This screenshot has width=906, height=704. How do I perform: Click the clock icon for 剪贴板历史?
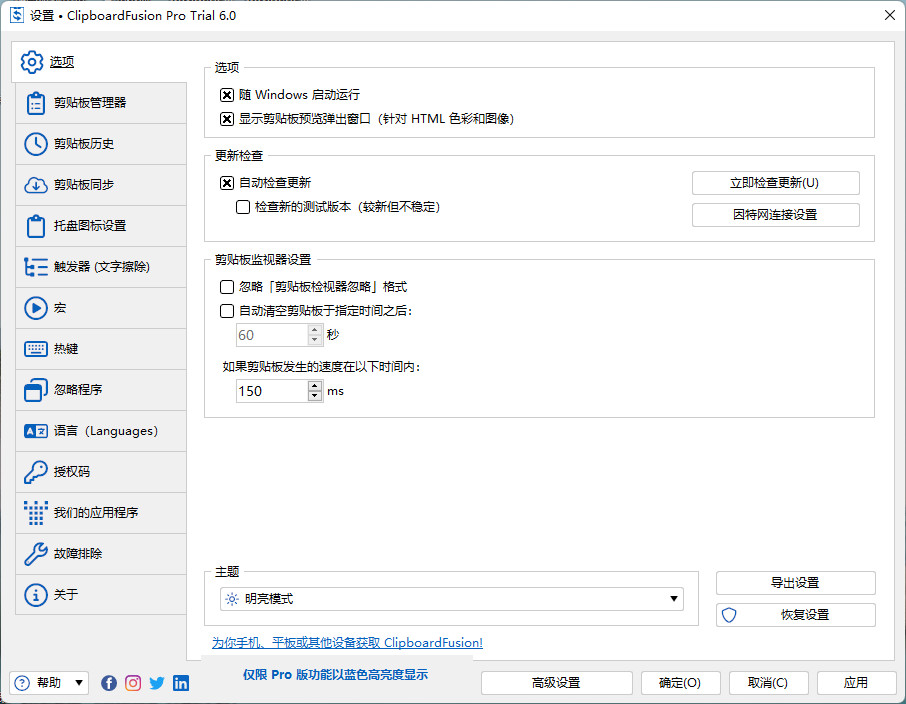point(36,144)
